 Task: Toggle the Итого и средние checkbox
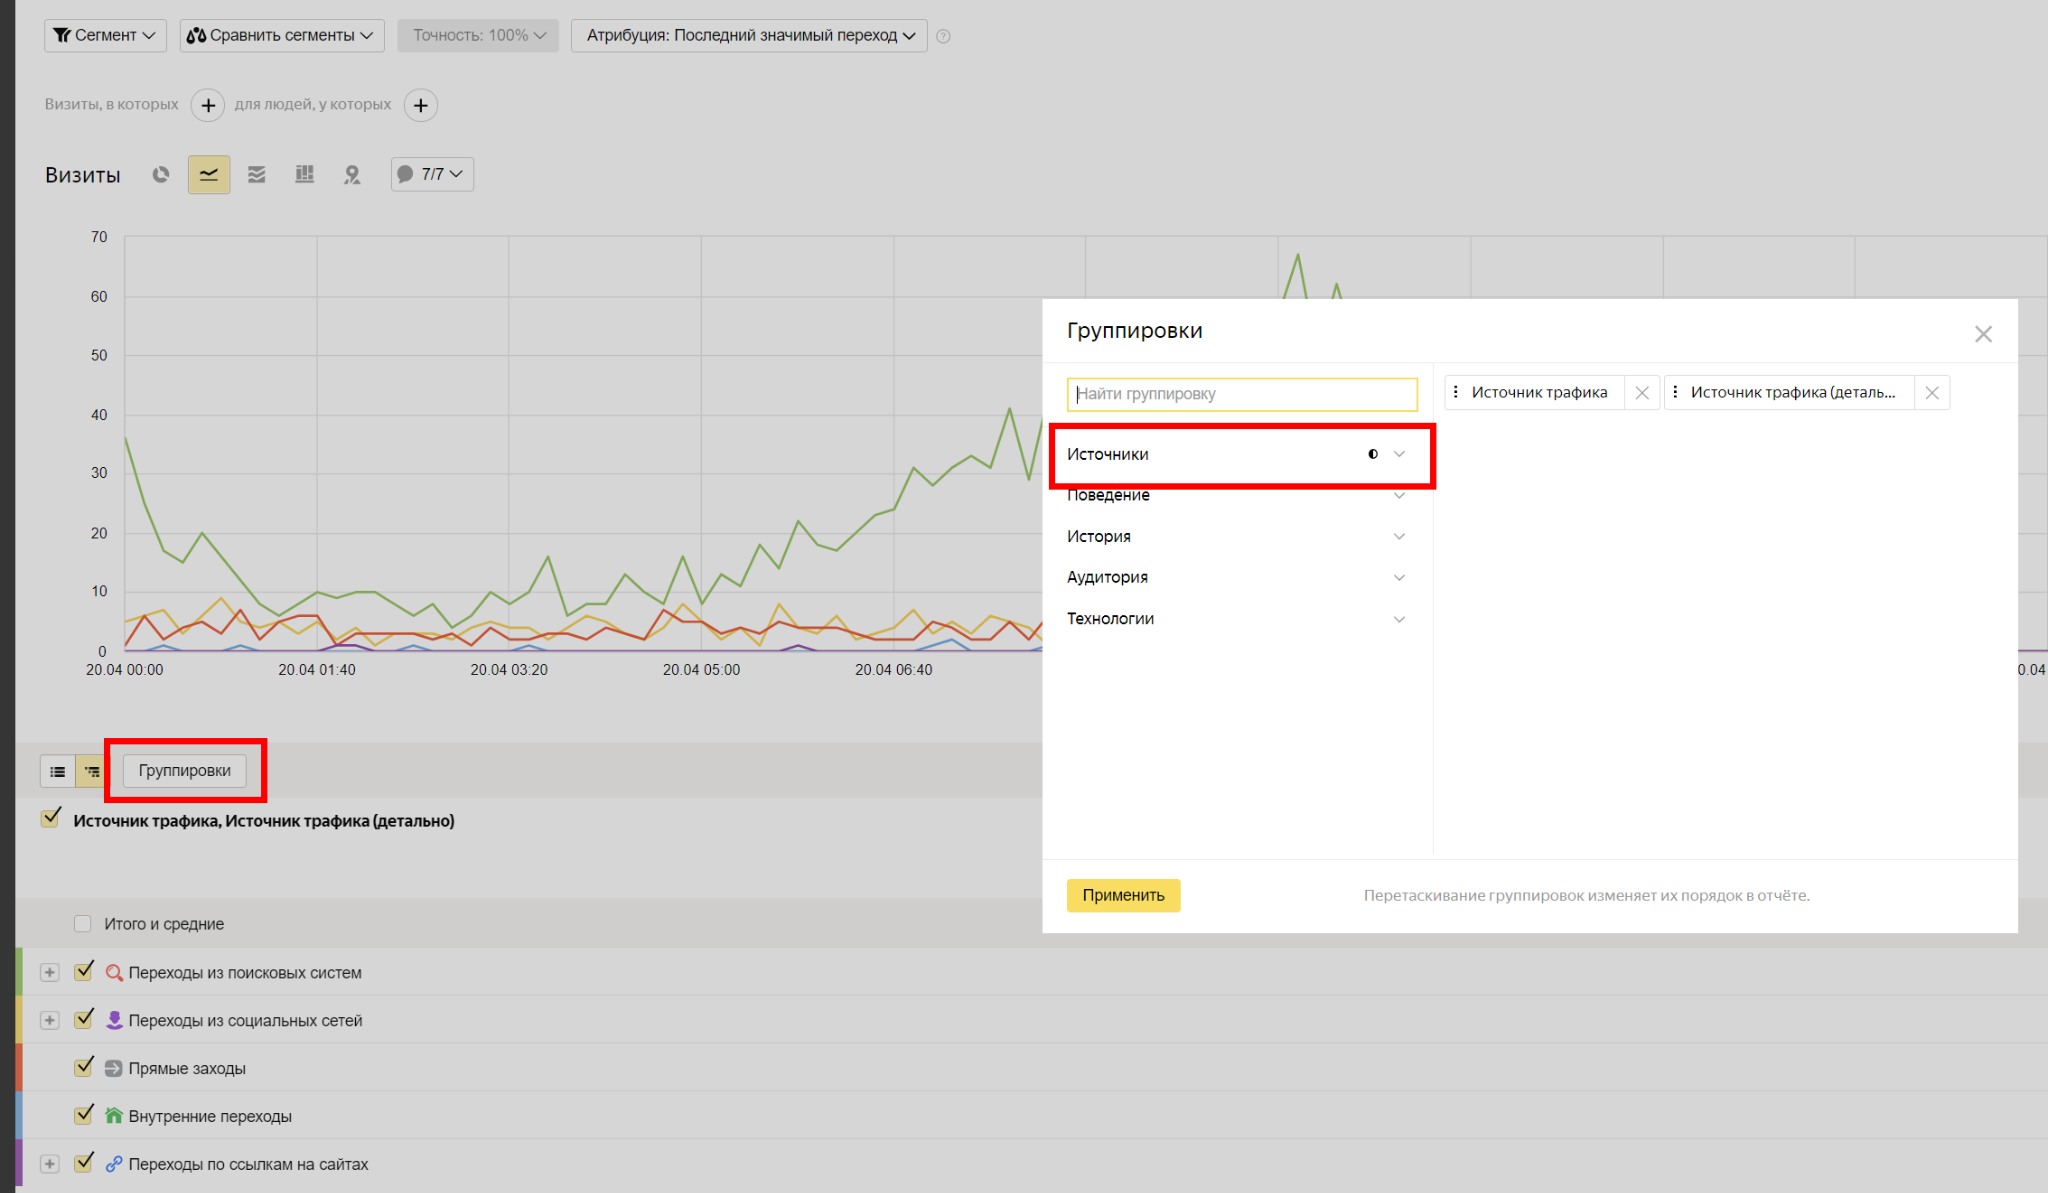83,923
